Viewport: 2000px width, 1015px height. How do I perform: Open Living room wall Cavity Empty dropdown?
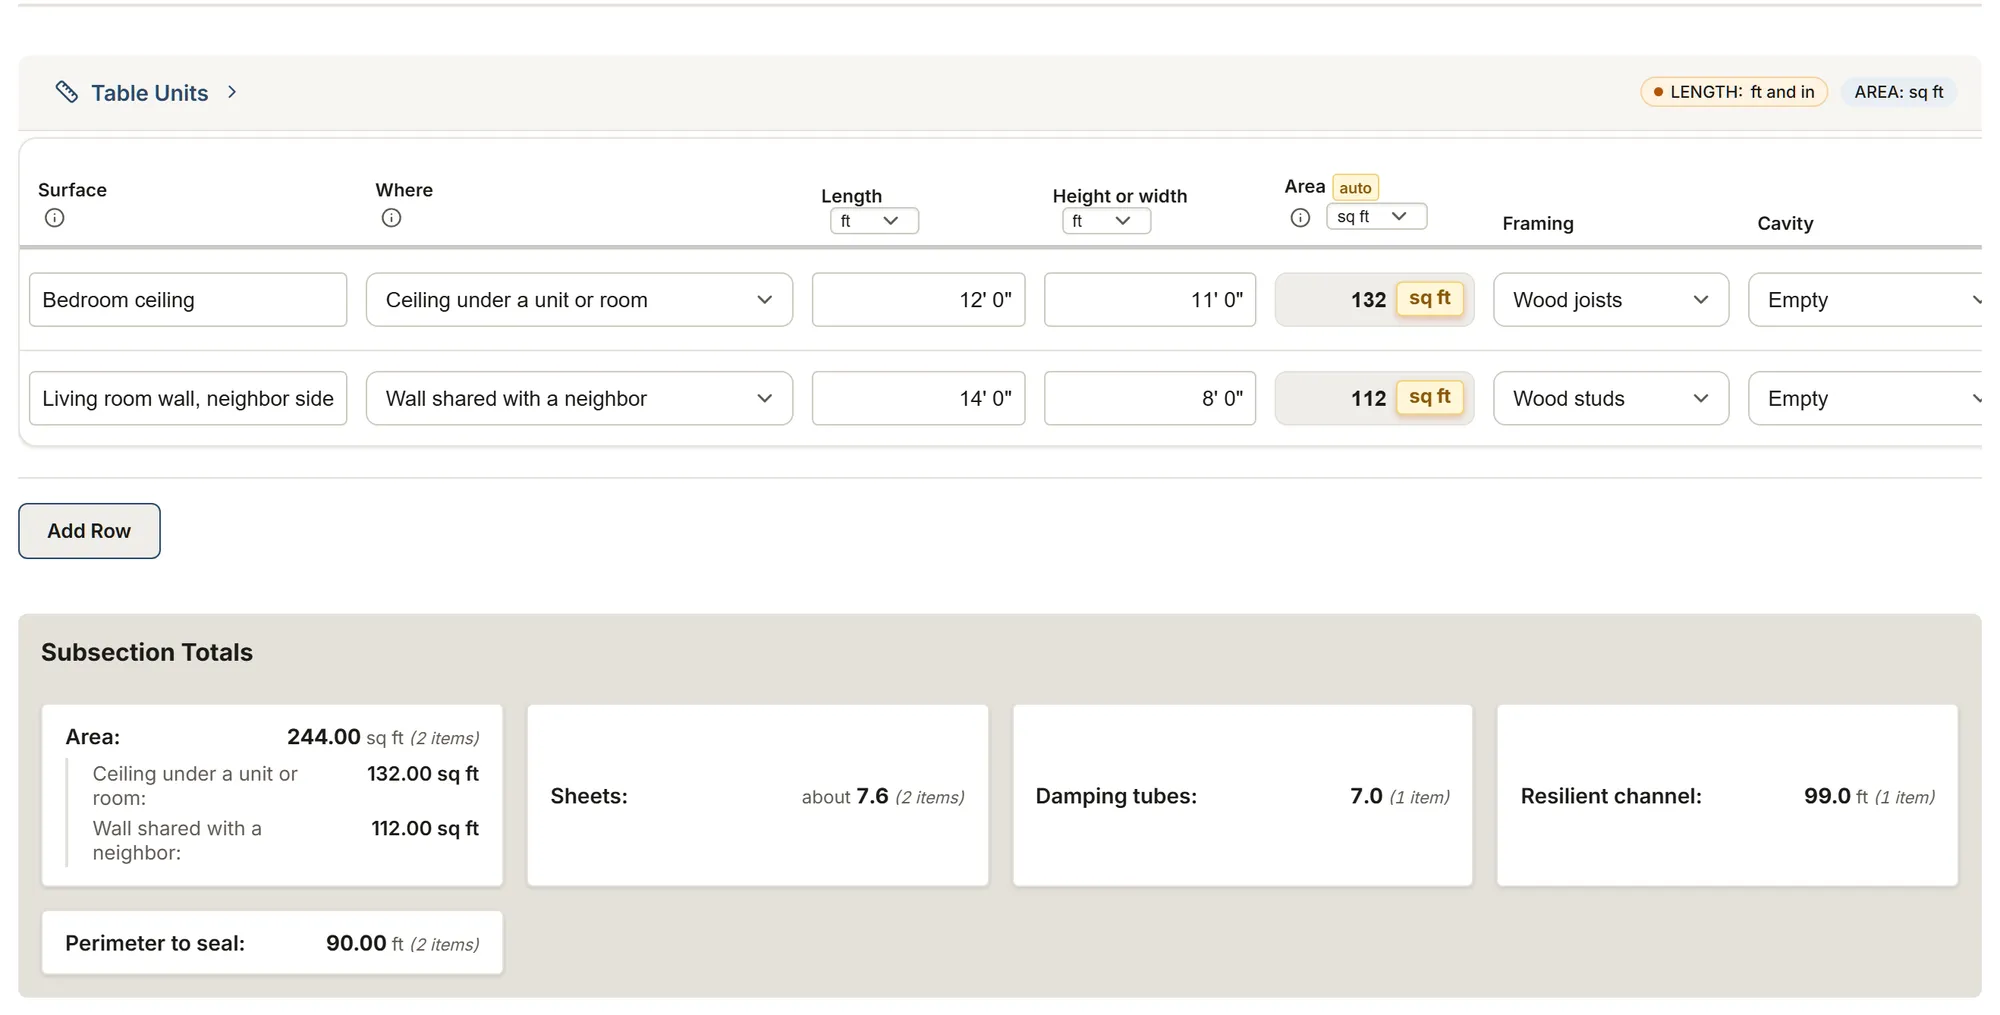coord(1866,398)
